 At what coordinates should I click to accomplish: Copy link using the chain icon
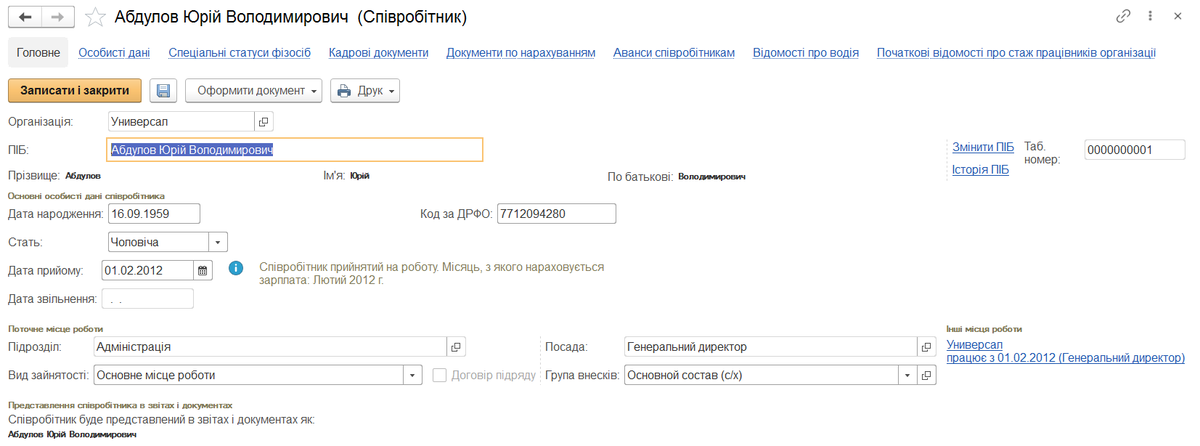(1123, 17)
